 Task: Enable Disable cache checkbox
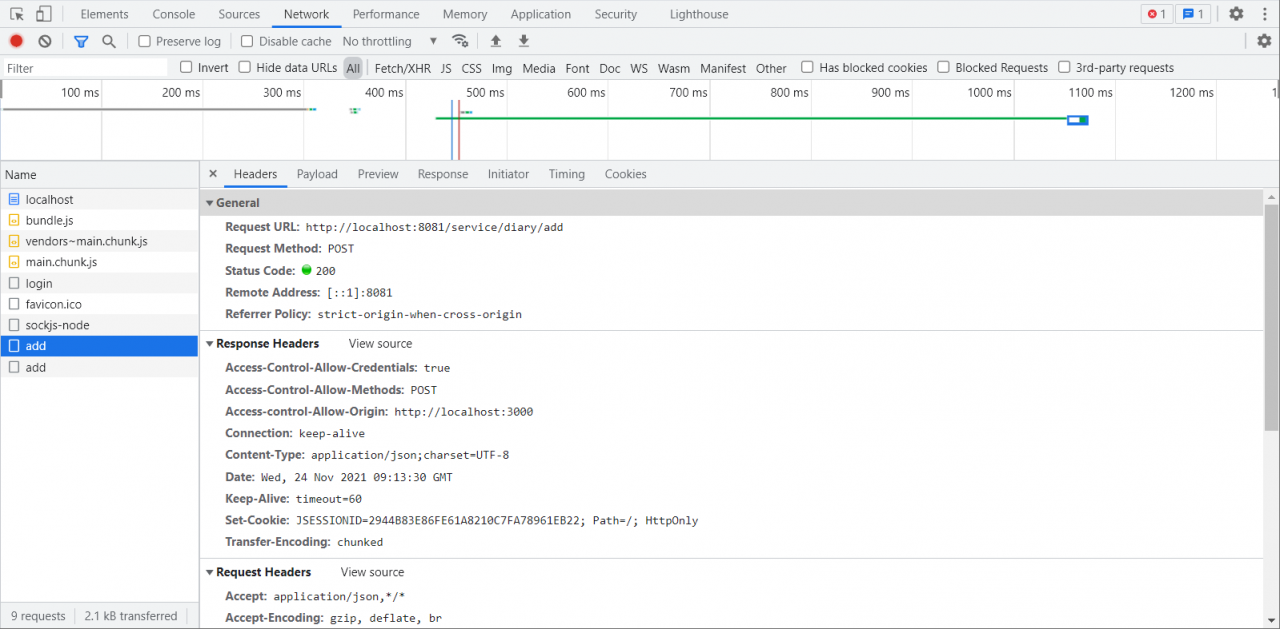click(247, 41)
